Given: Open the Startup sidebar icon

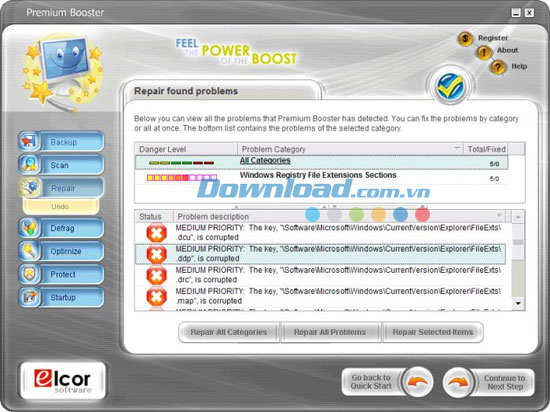Looking at the screenshot, I should coord(28,297).
